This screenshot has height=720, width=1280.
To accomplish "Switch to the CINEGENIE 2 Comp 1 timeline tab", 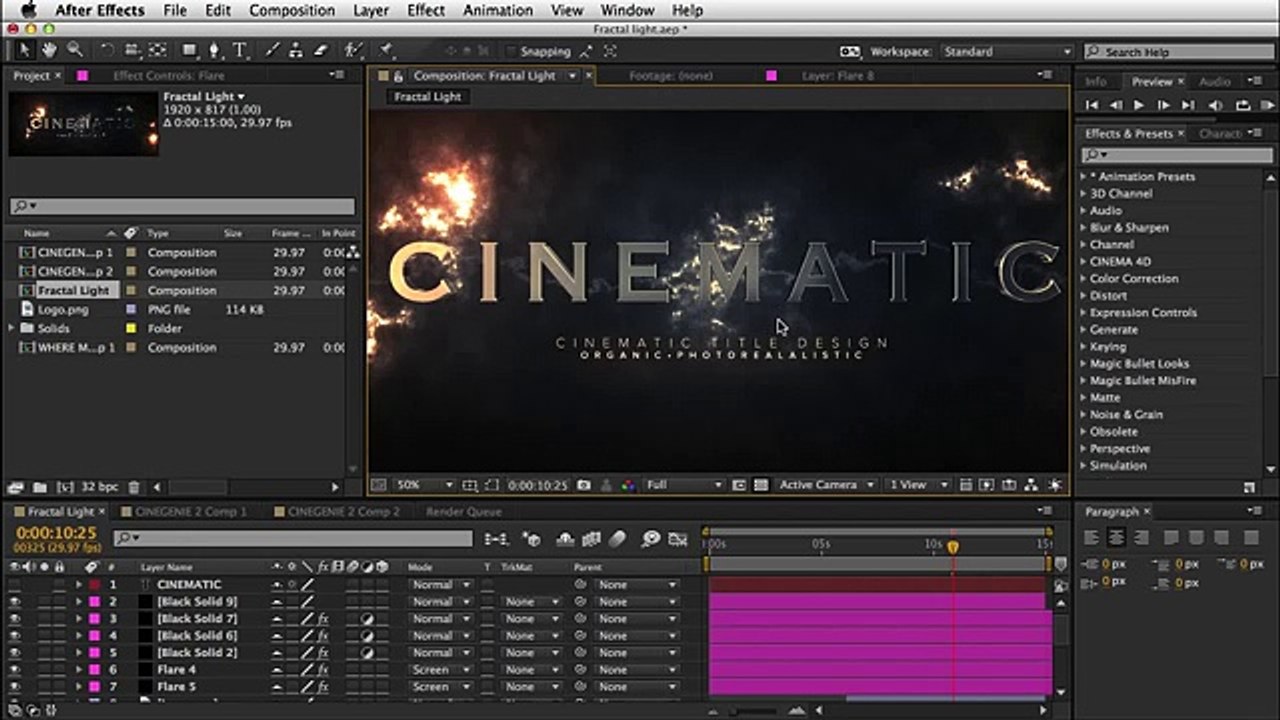I will coord(191,511).
